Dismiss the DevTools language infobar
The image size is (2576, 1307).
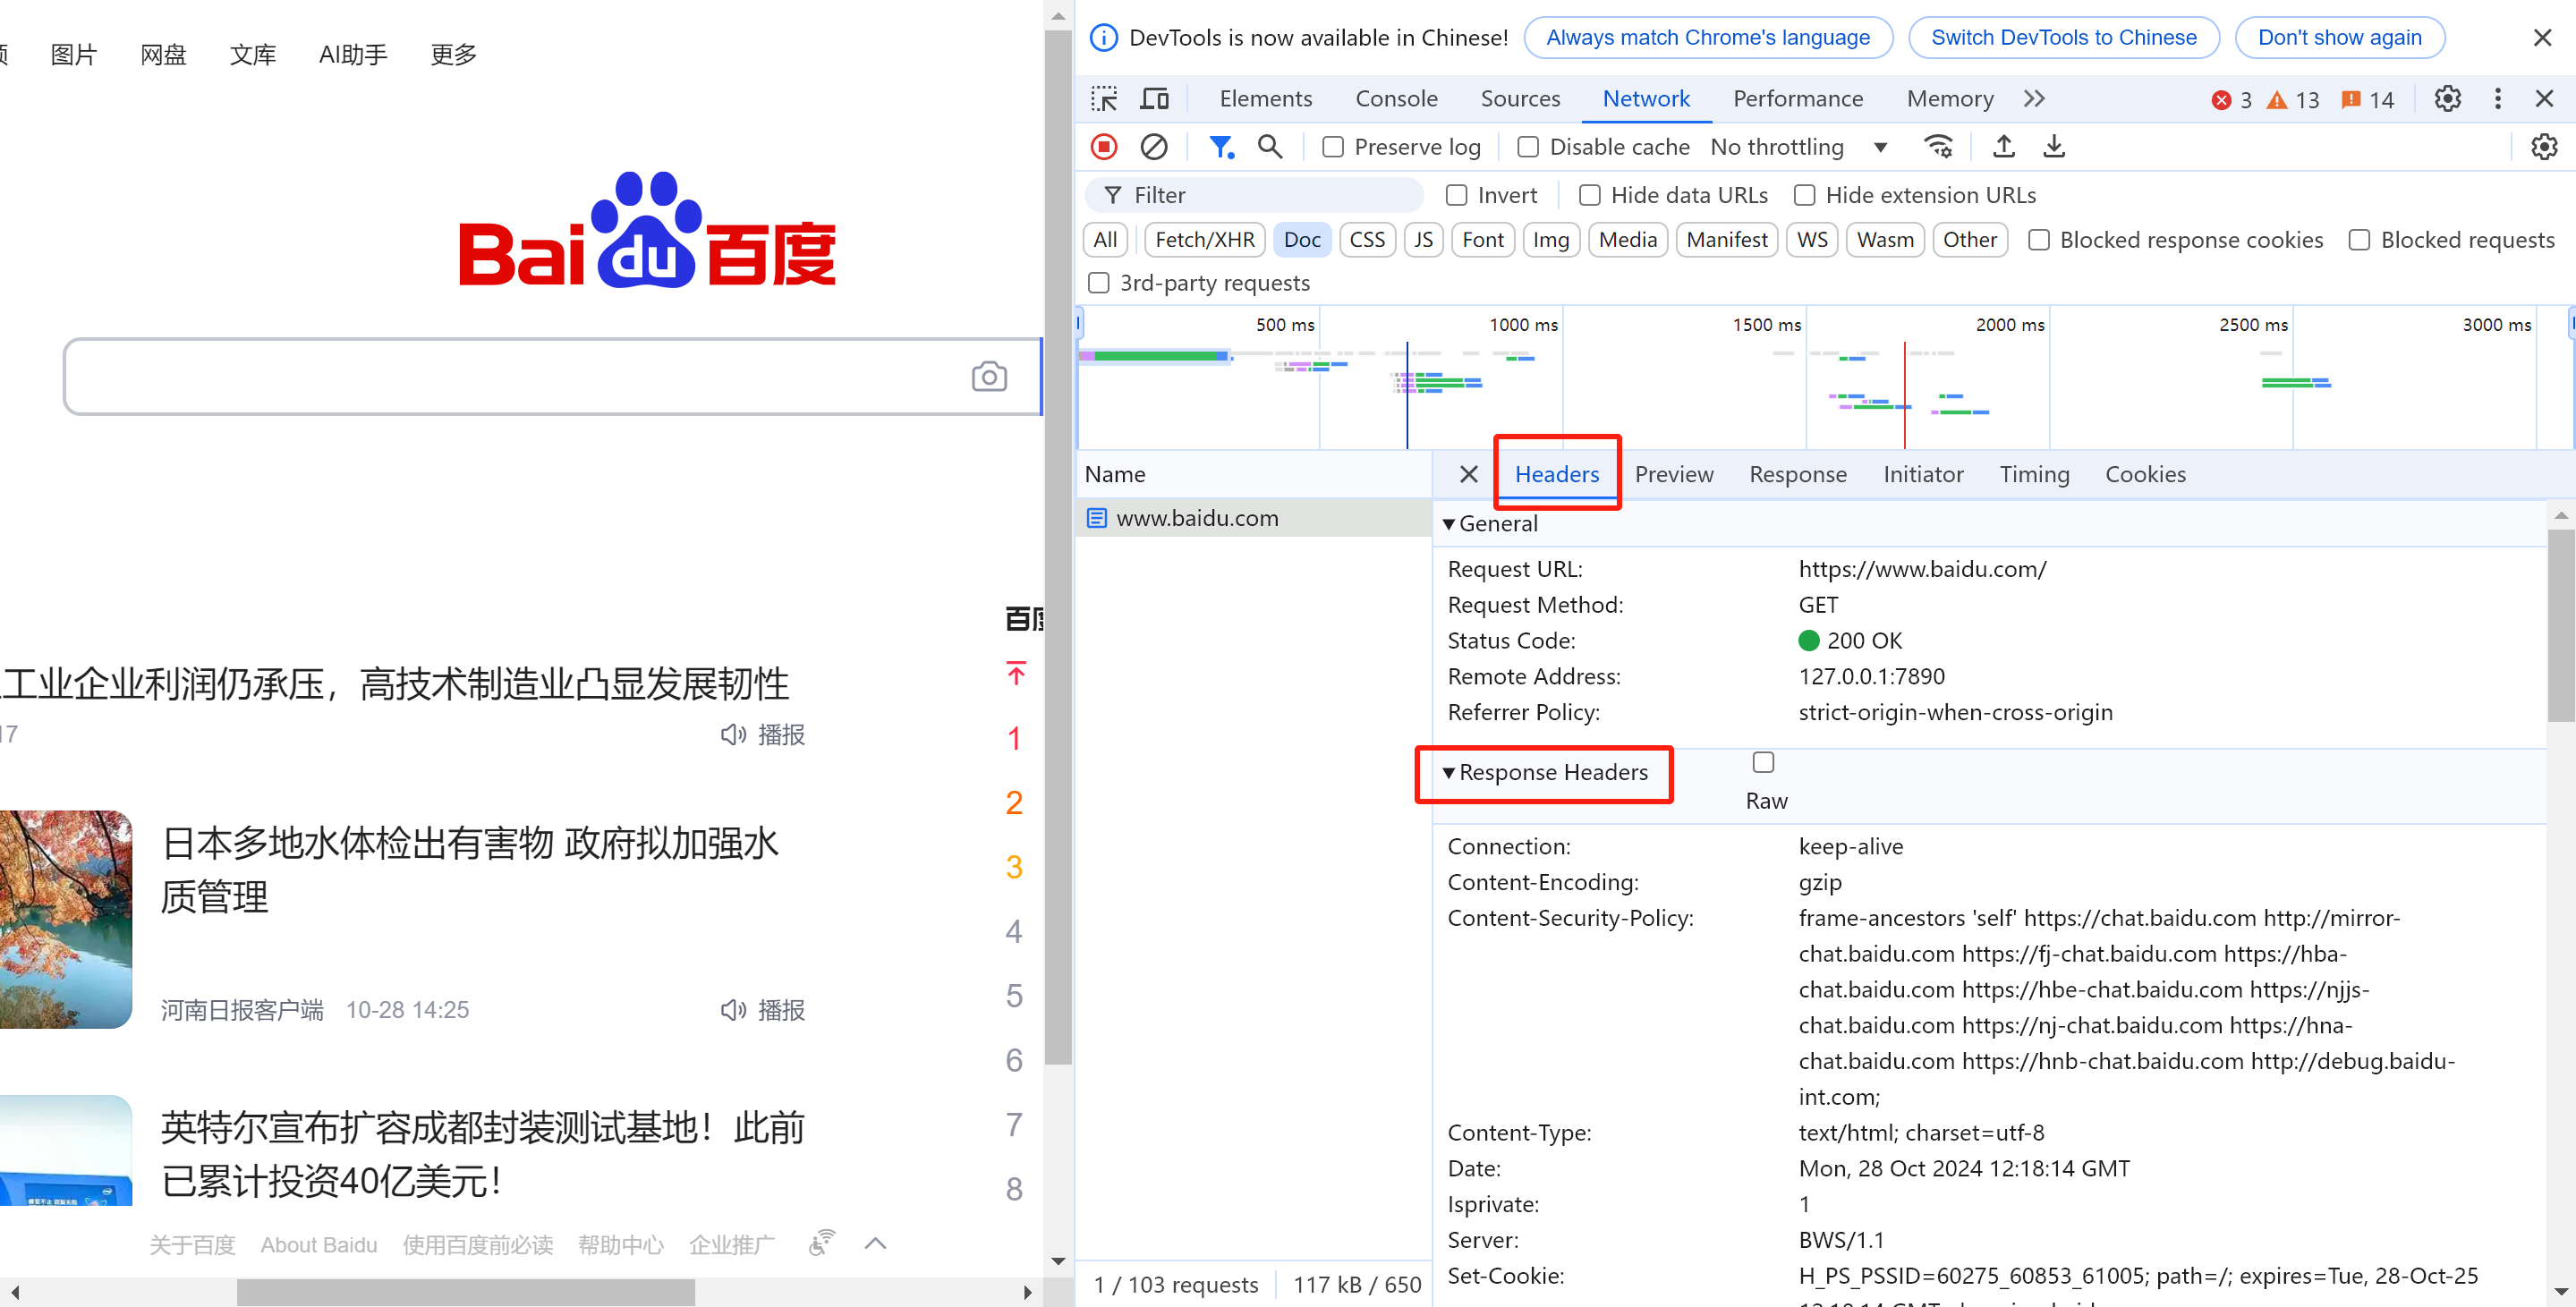pos(2542,38)
